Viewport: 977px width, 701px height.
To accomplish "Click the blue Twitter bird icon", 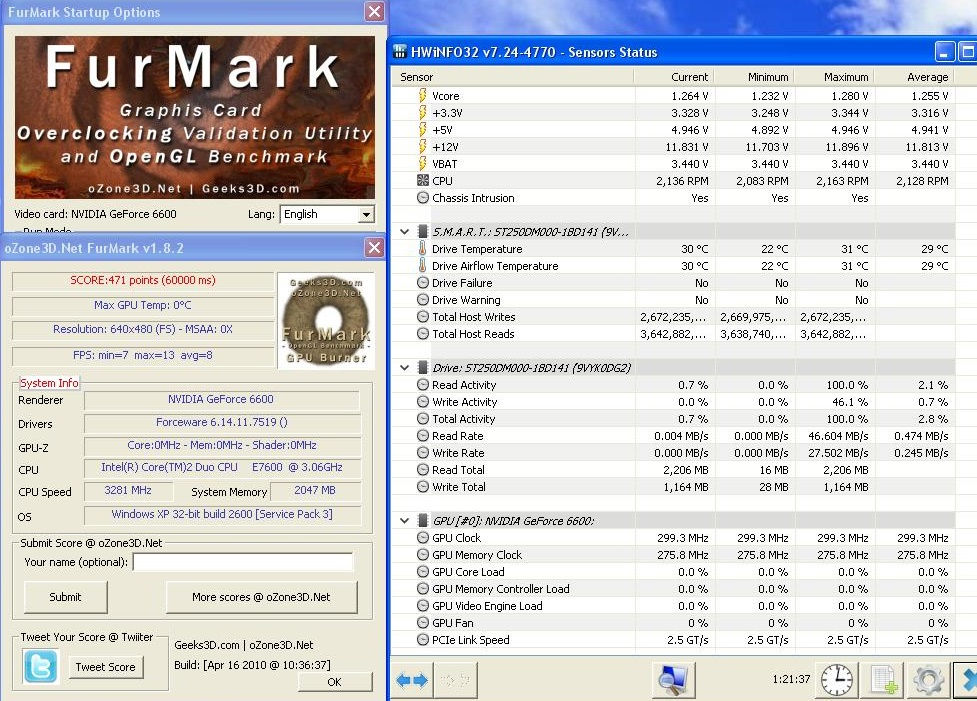I will click(x=41, y=666).
